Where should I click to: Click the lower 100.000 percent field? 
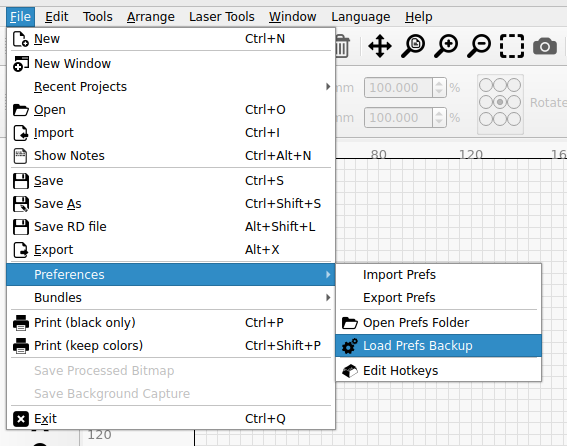[x=398, y=118]
